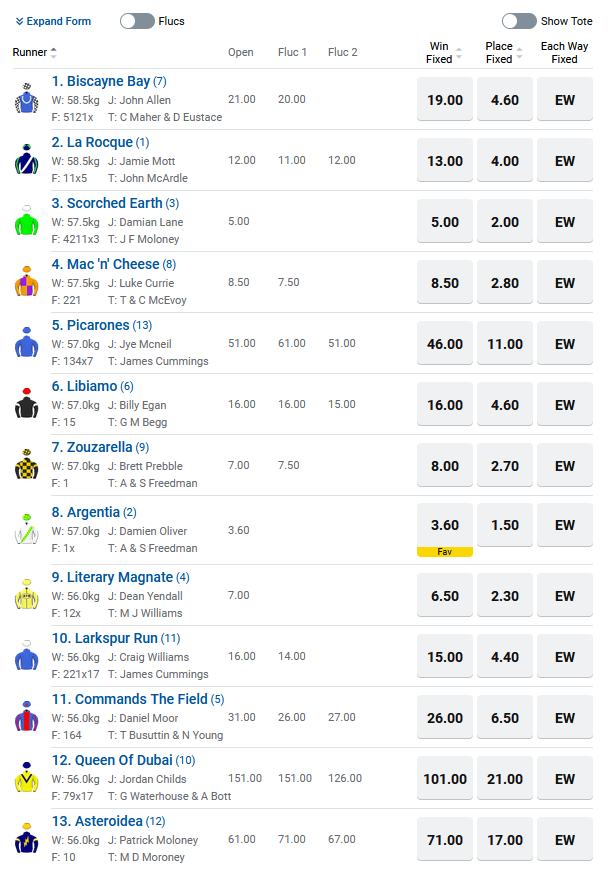The width and height of the screenshot is (608, 870).
Task: Click Scorched Earth's green silks icon
Action: [x=26, y=221]
